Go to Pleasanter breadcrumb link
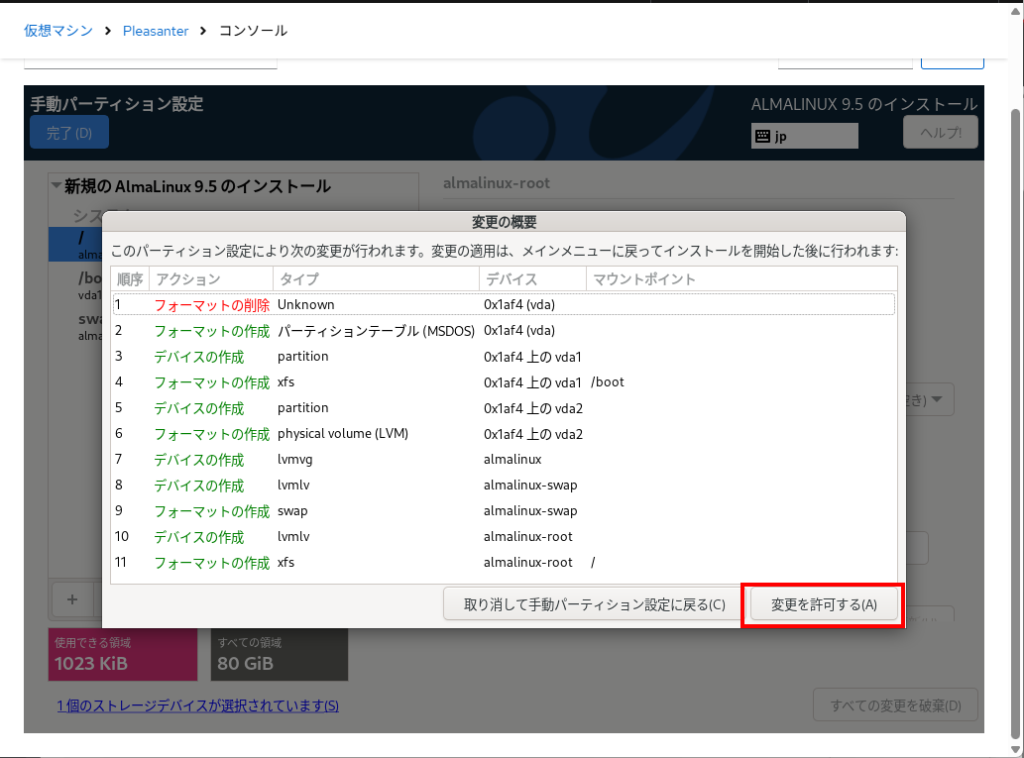The image size is (1024, 758). (155, 31)
